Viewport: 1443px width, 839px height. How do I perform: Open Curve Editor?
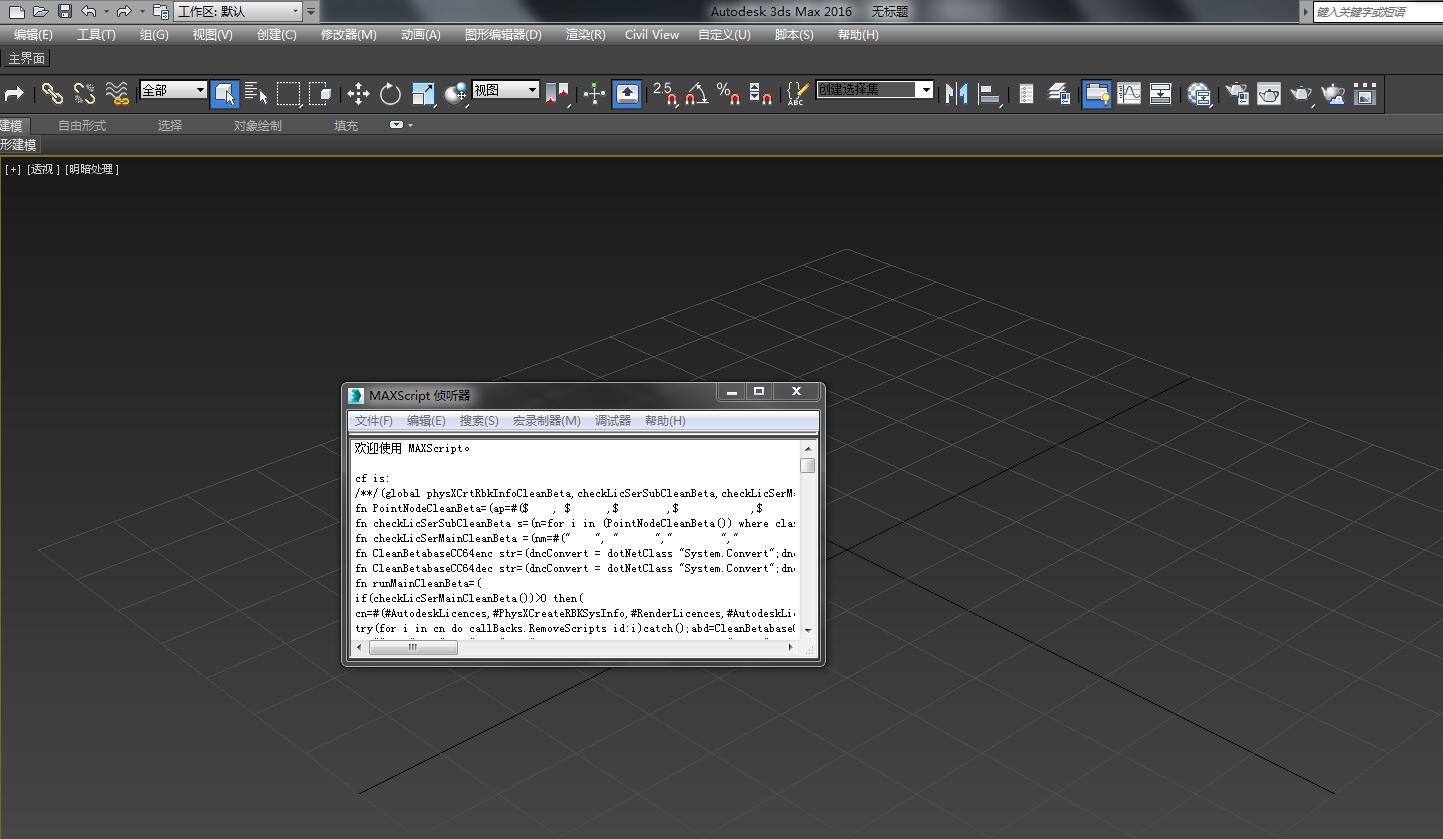coord(1129,94)
